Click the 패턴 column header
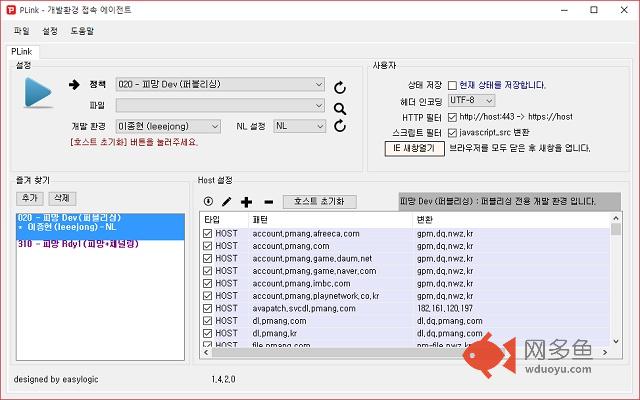 click(x=330, y=220)
